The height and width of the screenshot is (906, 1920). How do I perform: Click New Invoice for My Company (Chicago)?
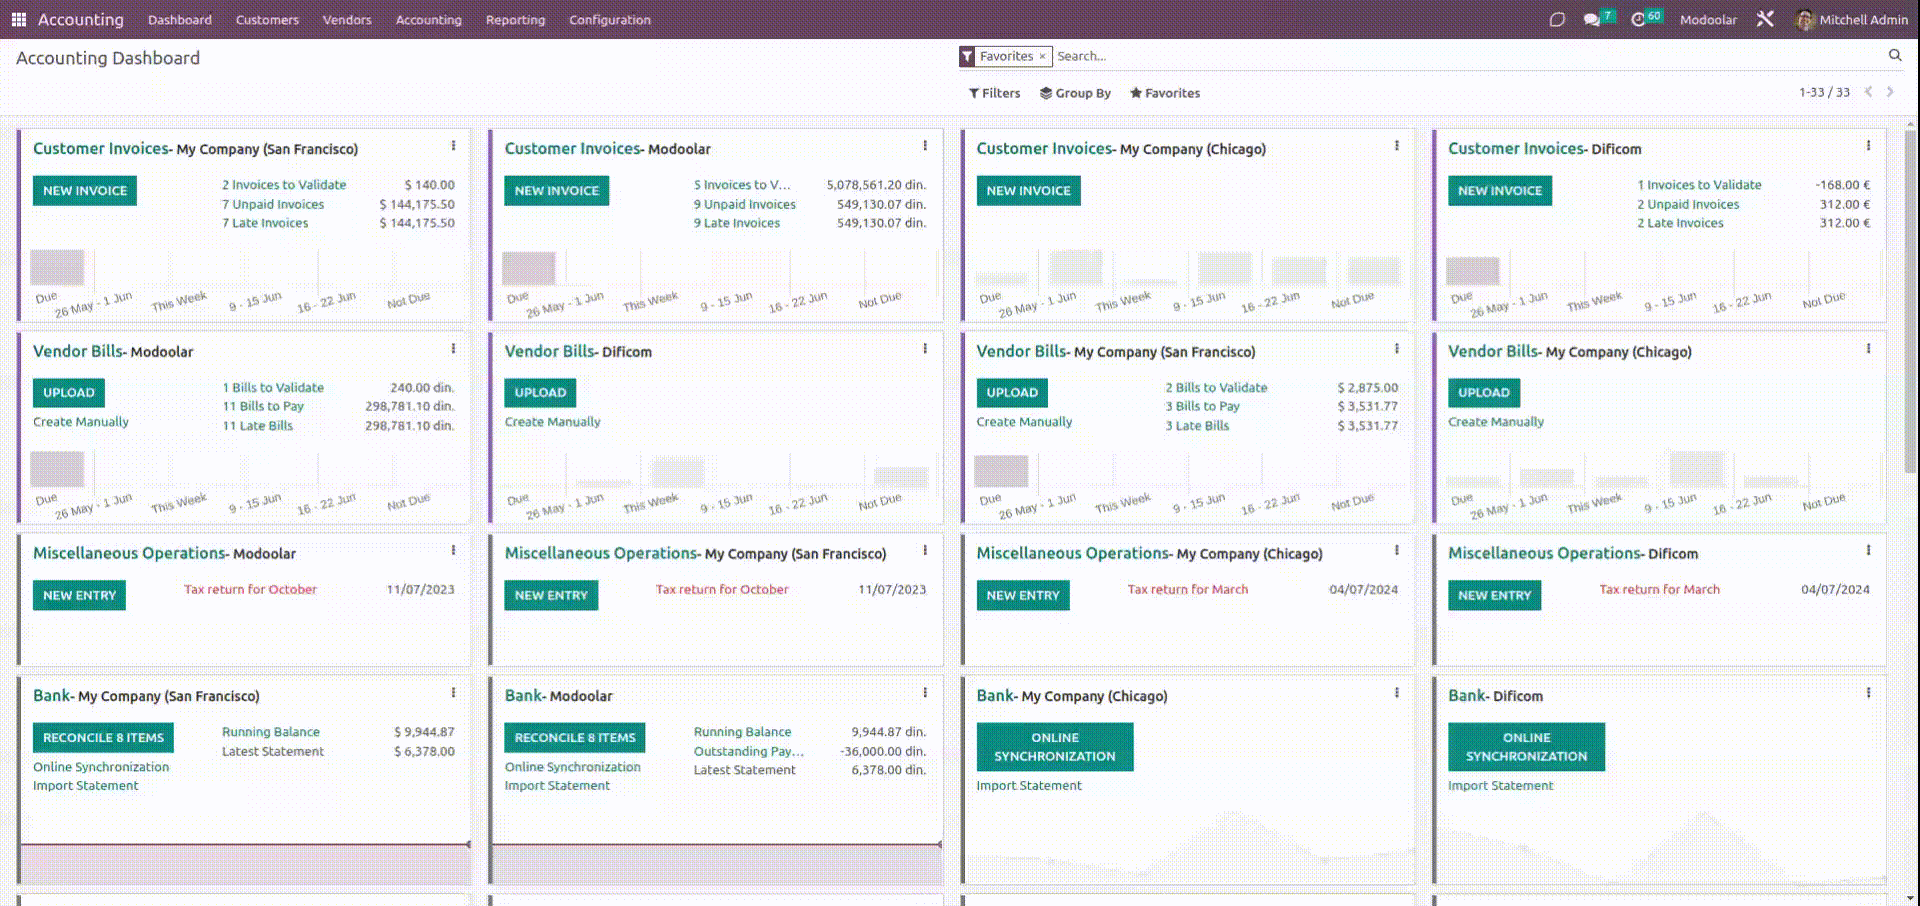click(x=1028, y=191)
